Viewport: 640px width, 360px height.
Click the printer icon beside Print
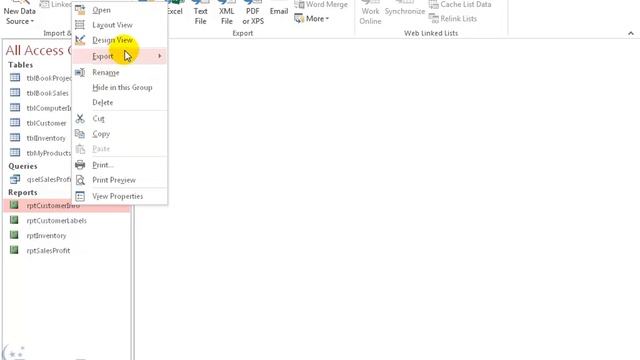[x=80, y=165]
